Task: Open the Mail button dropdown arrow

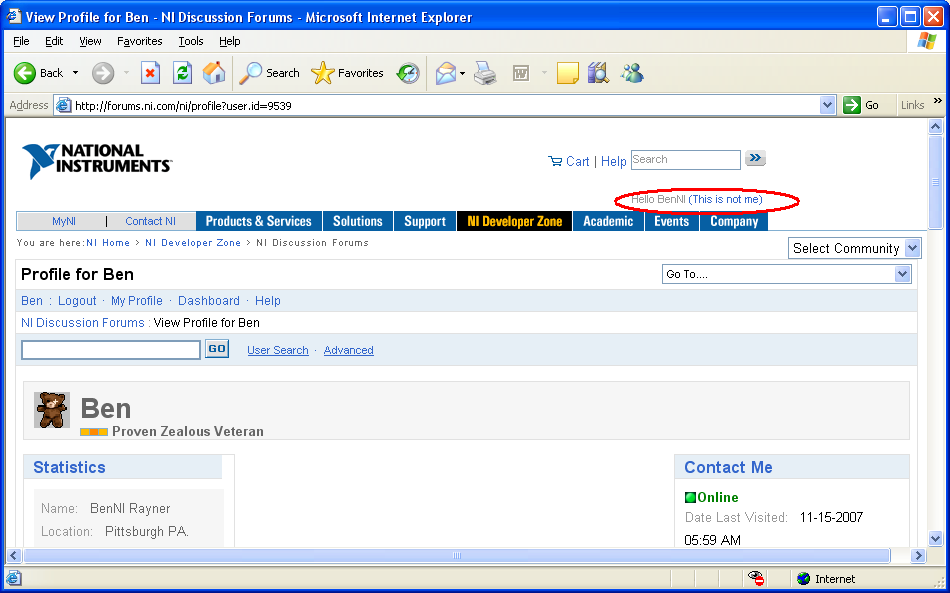Action: 462,74
